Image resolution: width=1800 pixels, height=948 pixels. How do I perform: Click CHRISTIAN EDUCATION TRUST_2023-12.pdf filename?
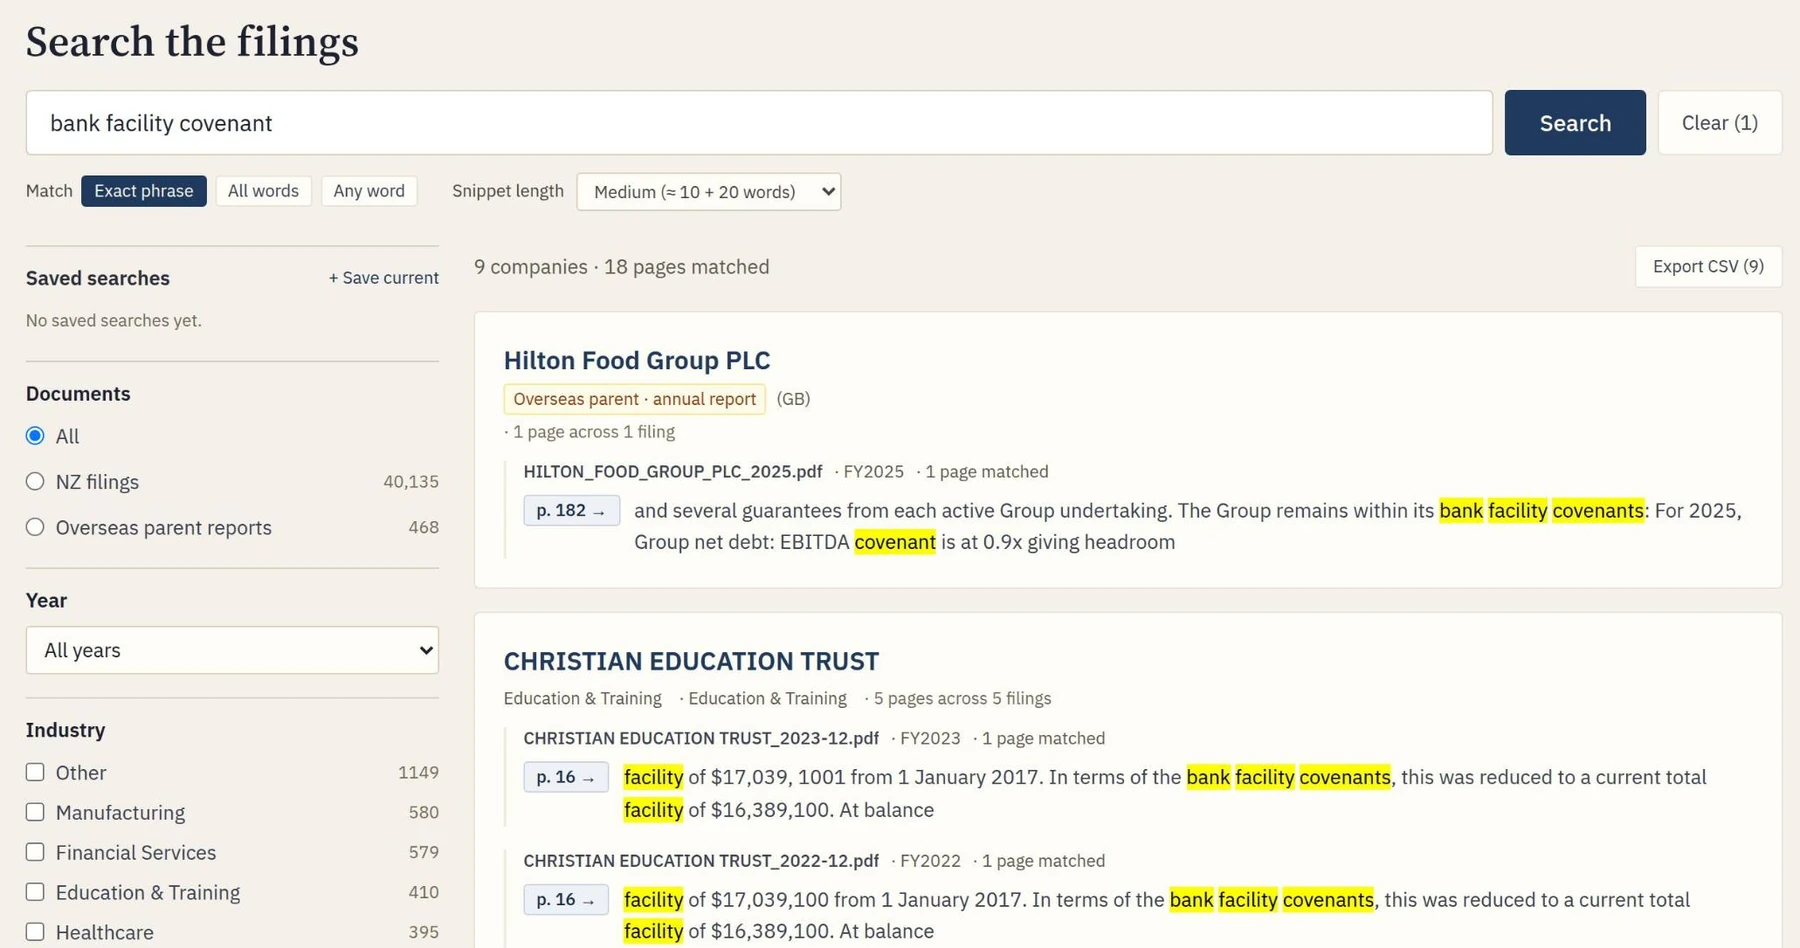tap(701, 739)
